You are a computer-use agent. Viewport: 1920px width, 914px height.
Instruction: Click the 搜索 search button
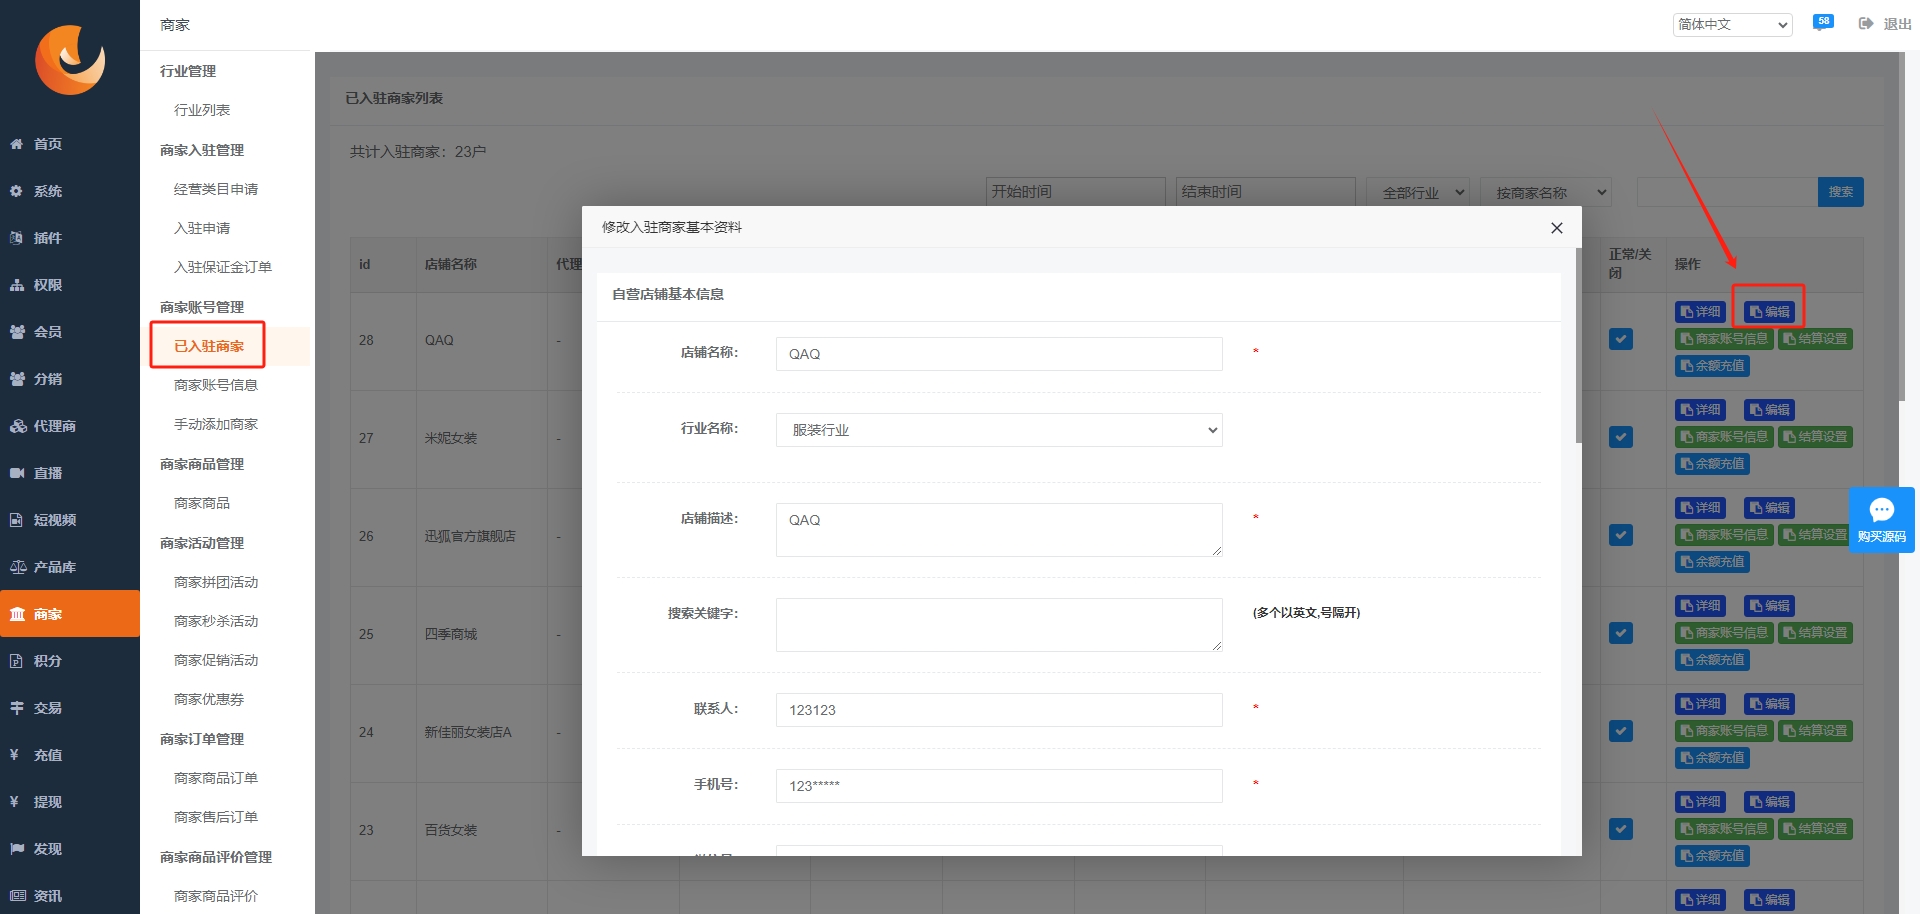tap(1840, 192)
